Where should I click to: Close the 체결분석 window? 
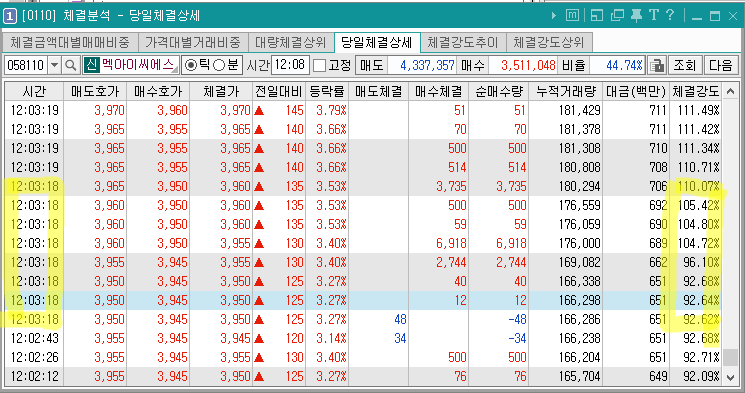733,16
